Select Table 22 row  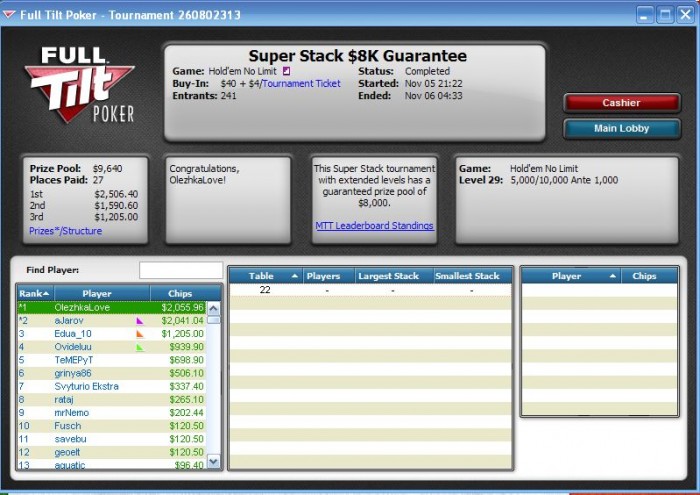tap(370, 290)
